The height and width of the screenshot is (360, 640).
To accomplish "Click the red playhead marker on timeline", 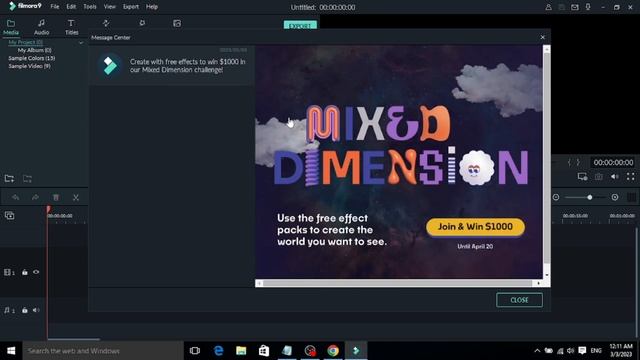I will coord(48,209).
